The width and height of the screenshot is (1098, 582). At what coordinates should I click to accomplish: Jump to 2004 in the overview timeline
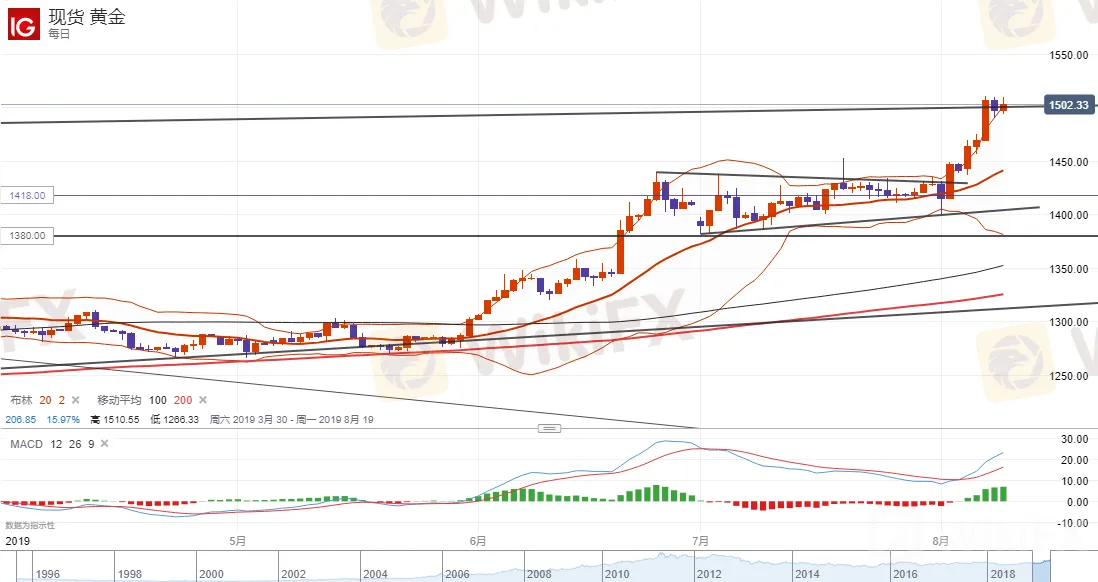pos(375,574)
